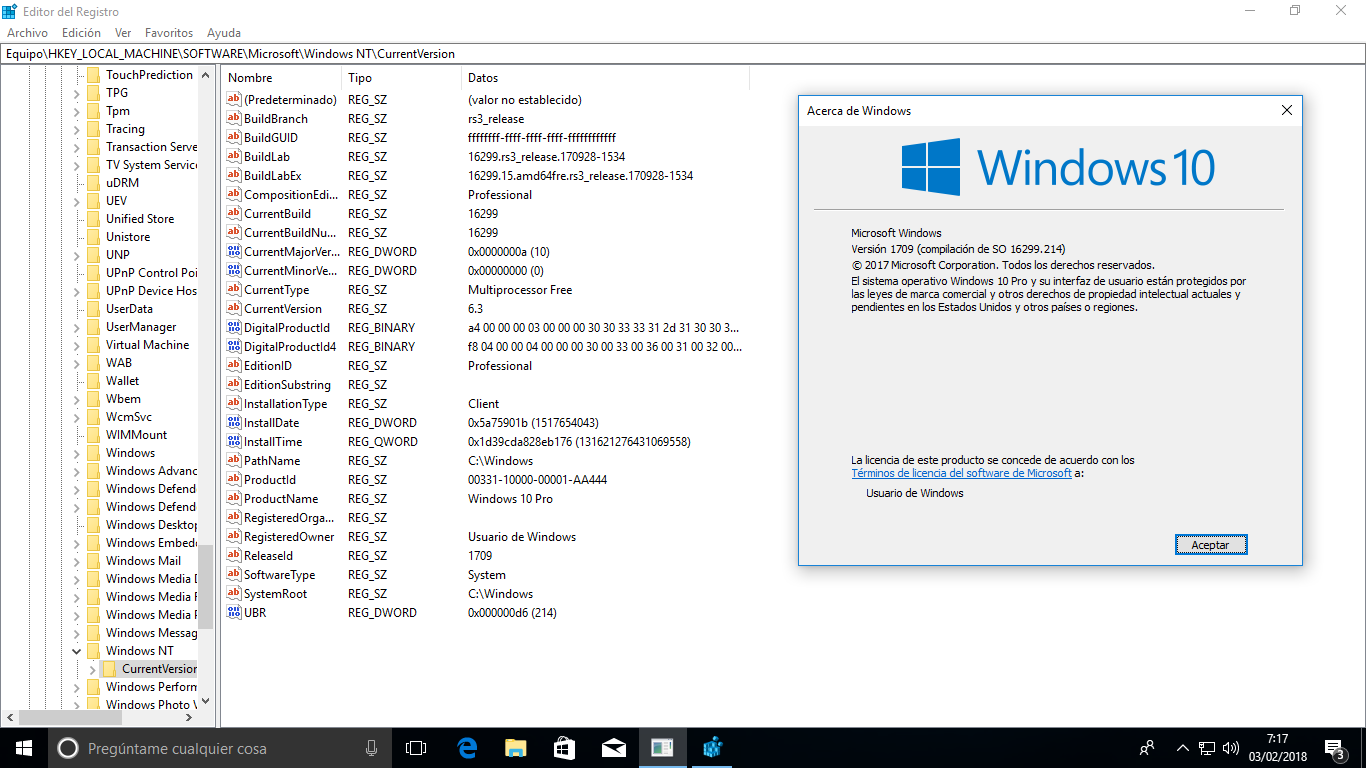Click the Cortana search box
Screen dimensions: 1366x768
tap(219, 748)
